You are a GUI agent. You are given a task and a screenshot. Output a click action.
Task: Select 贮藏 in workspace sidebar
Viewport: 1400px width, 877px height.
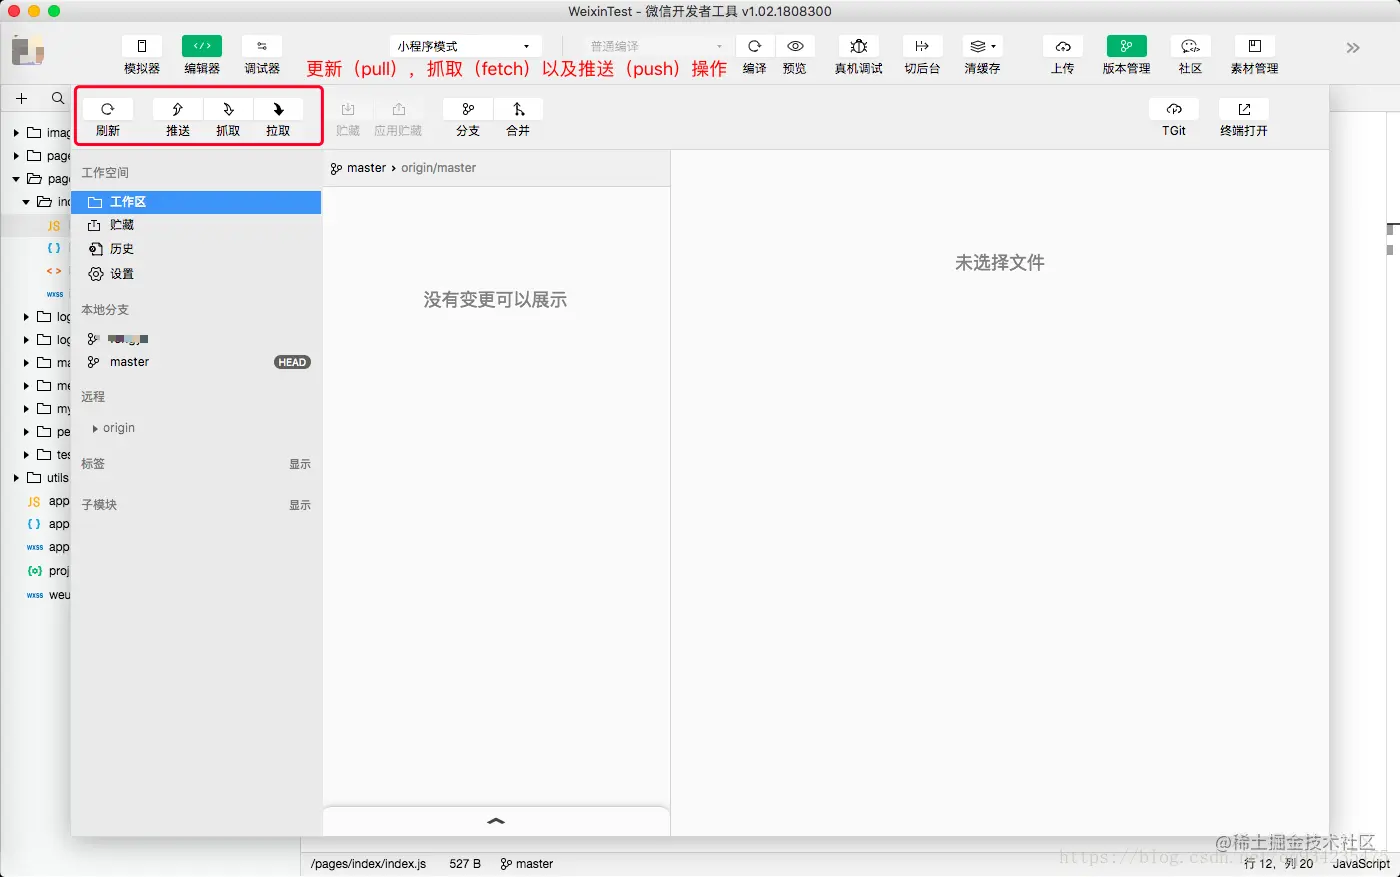[196, 225]
